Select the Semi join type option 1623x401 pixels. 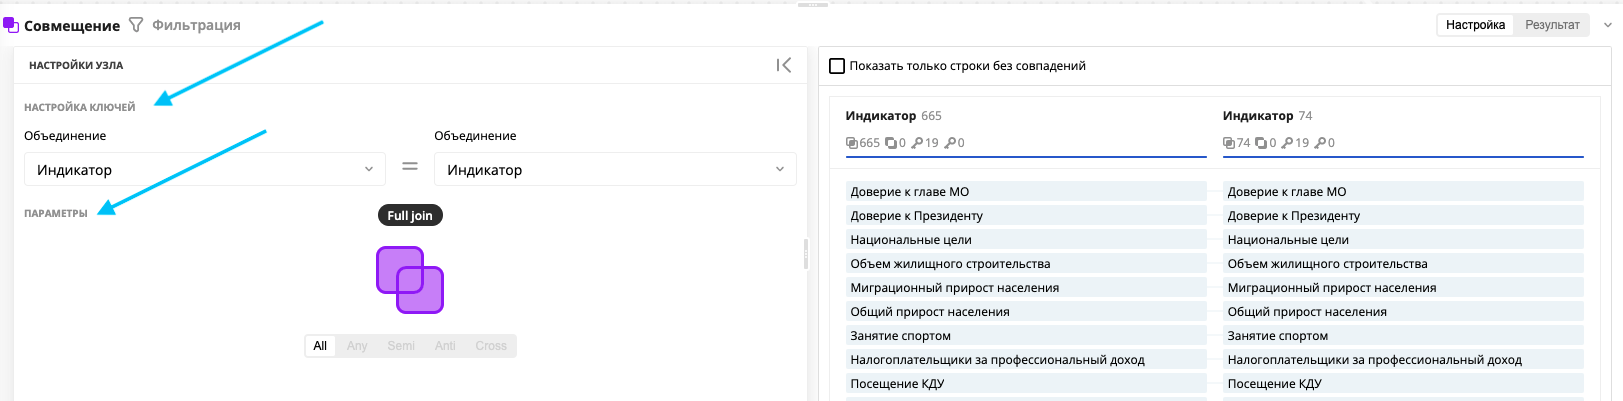point(401,346)
